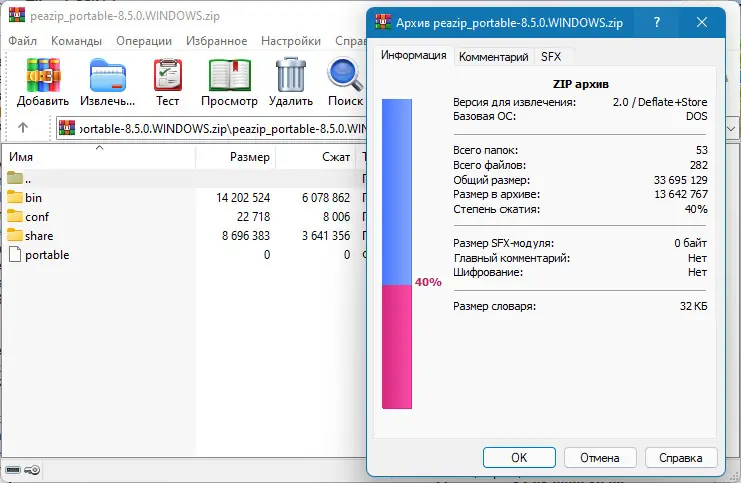Viewport: 741px width, 483px height.
Task: Sort by the Размер column header
Action: 235,157
